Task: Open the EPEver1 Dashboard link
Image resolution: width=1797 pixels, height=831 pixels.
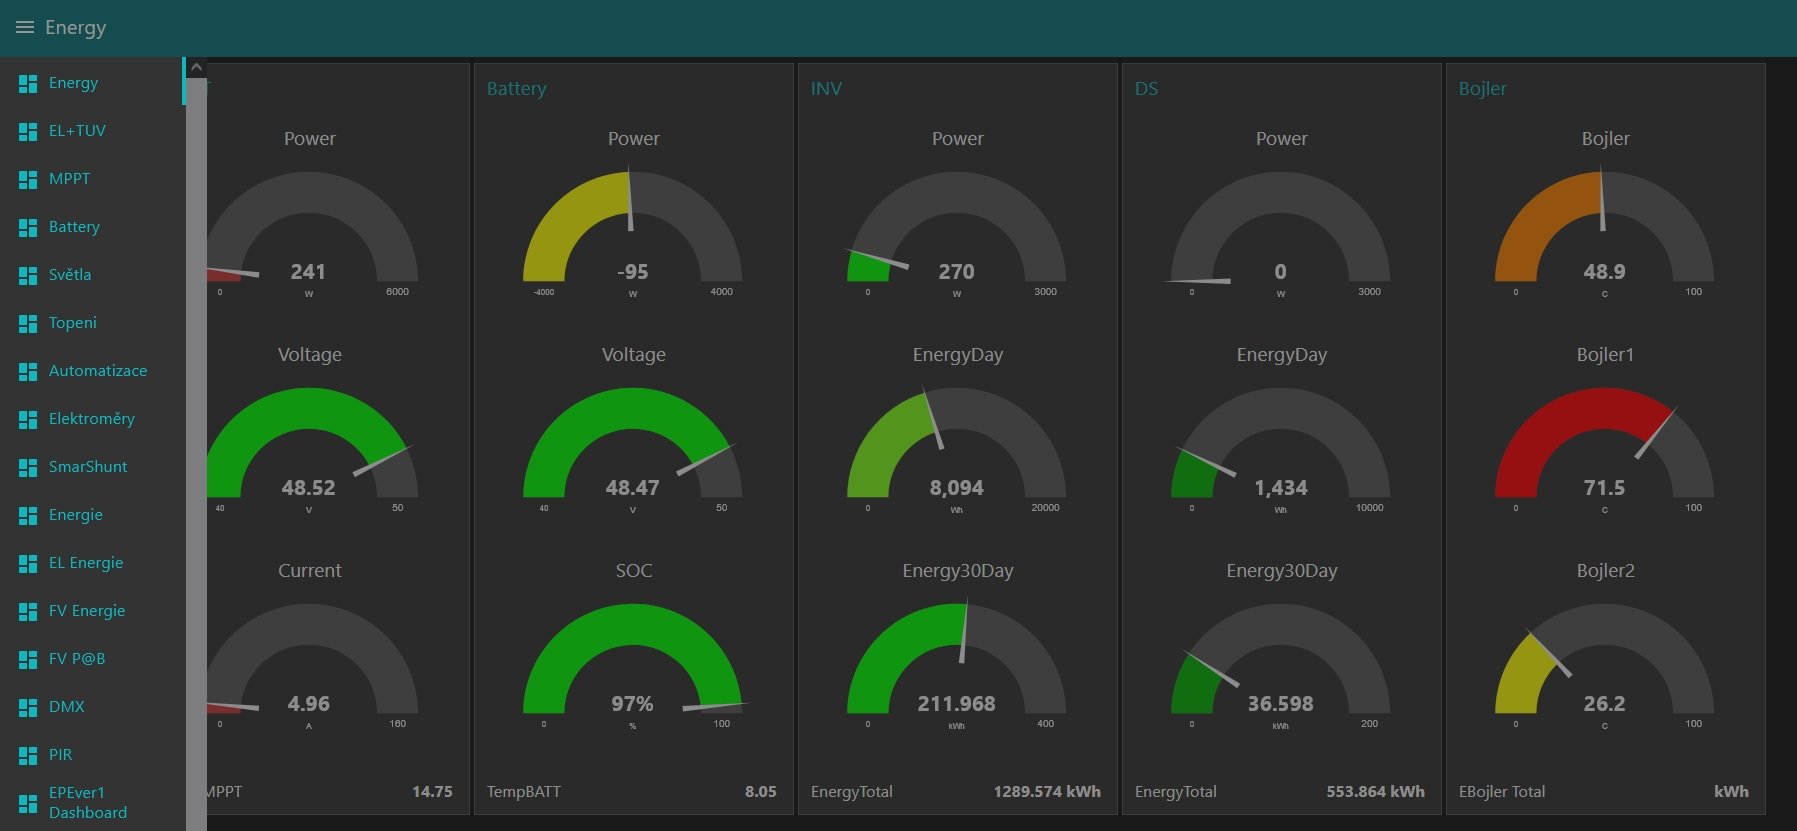Action: [87, 803]
